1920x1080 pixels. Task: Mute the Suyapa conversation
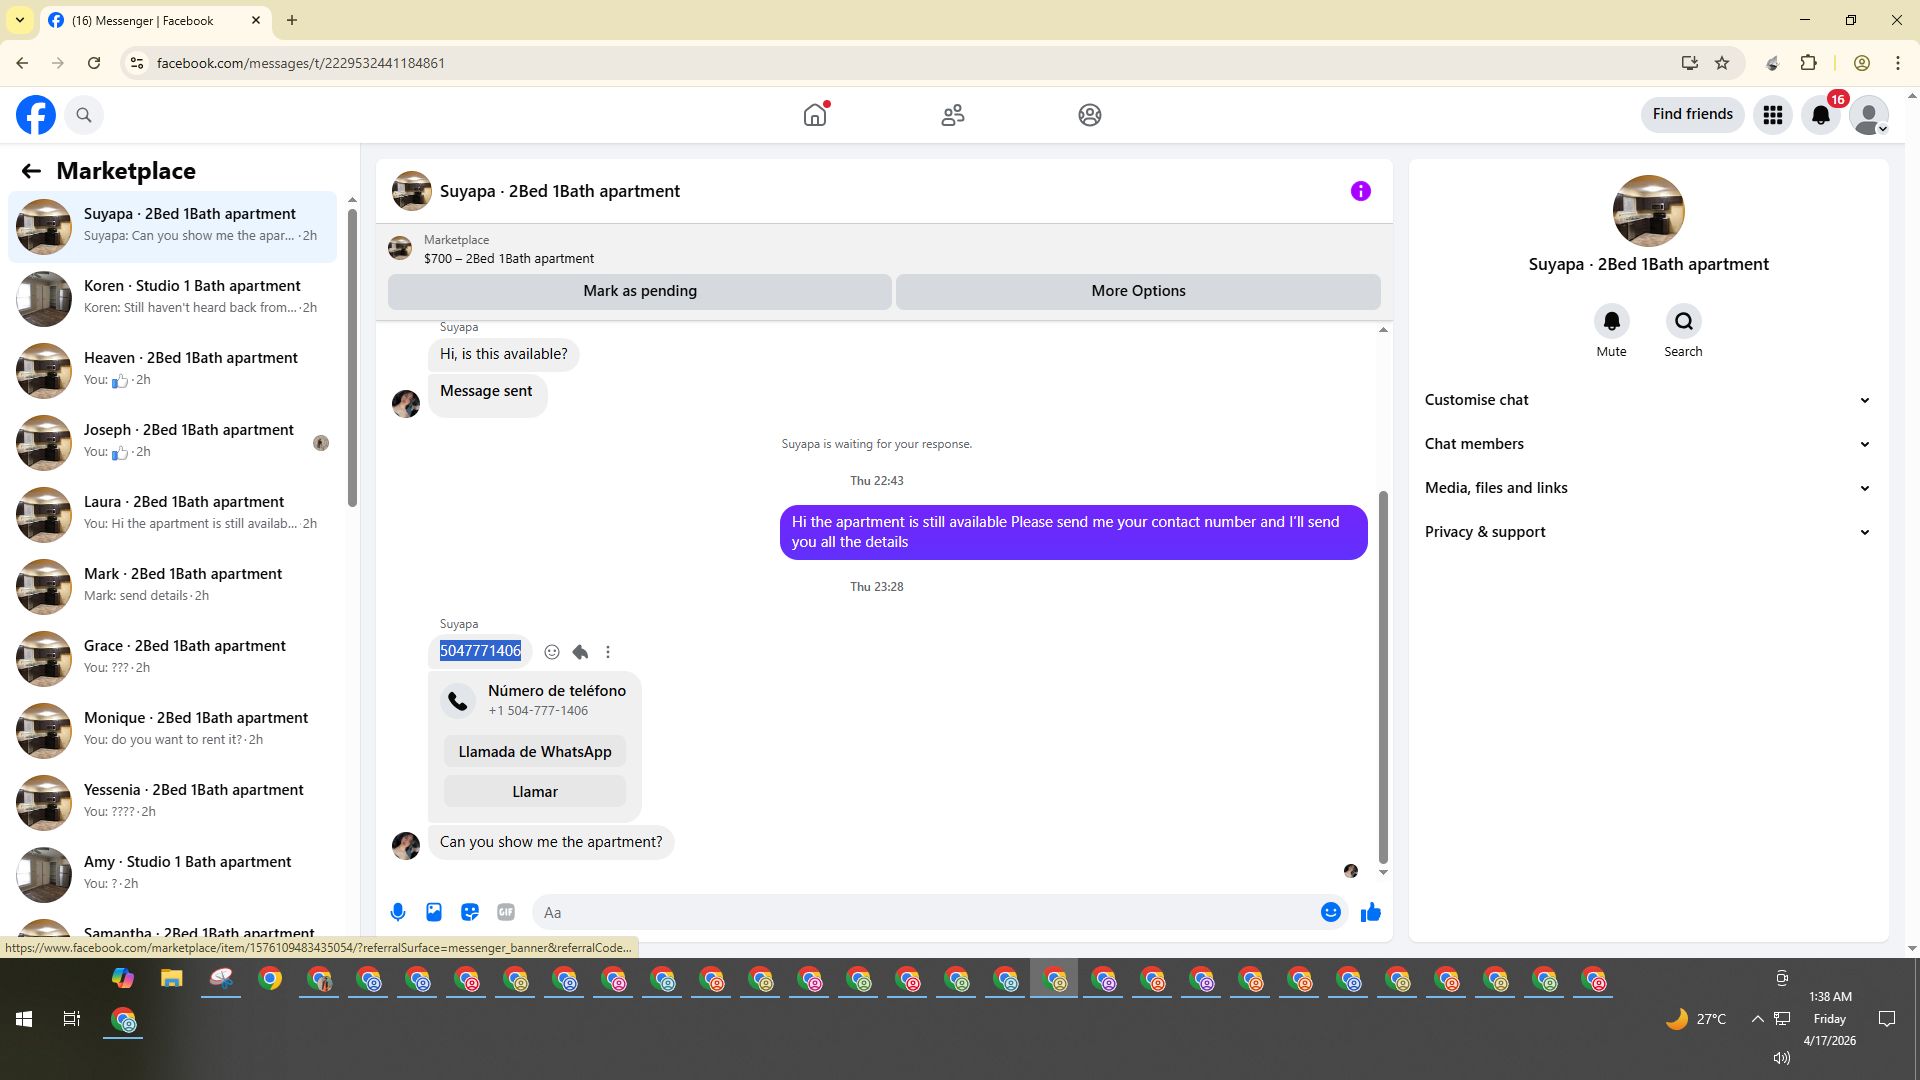point(1611,321)
